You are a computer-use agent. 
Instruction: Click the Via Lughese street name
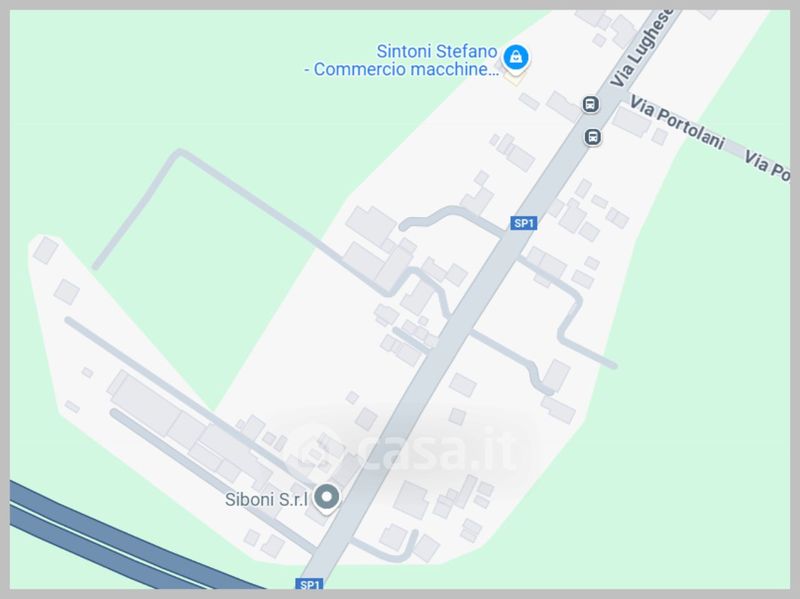[641, 48]
